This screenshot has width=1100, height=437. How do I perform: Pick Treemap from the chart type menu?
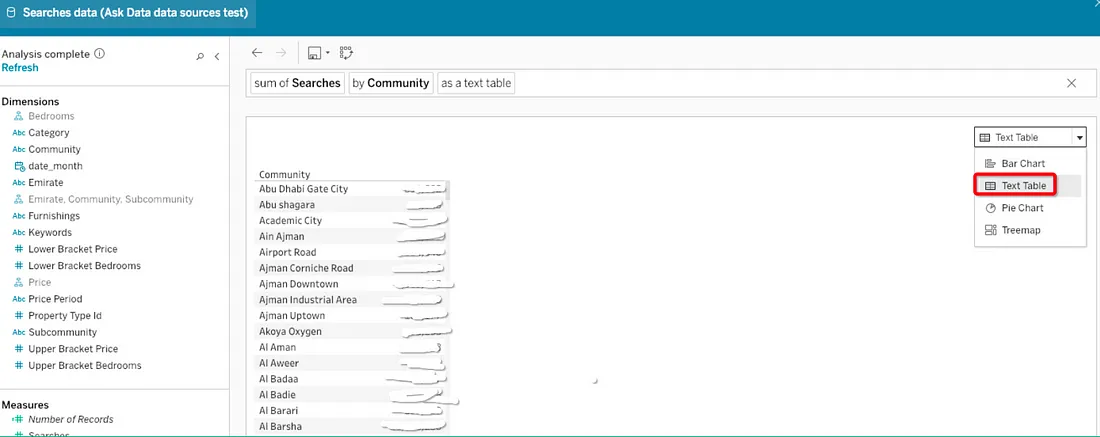[1020, 230]
